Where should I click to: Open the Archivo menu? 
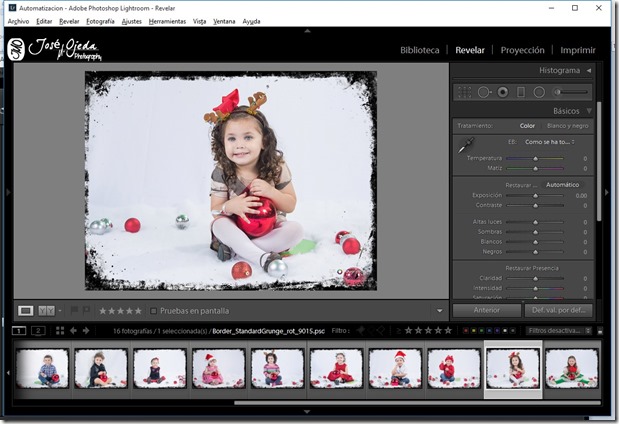tap(18, 21)
